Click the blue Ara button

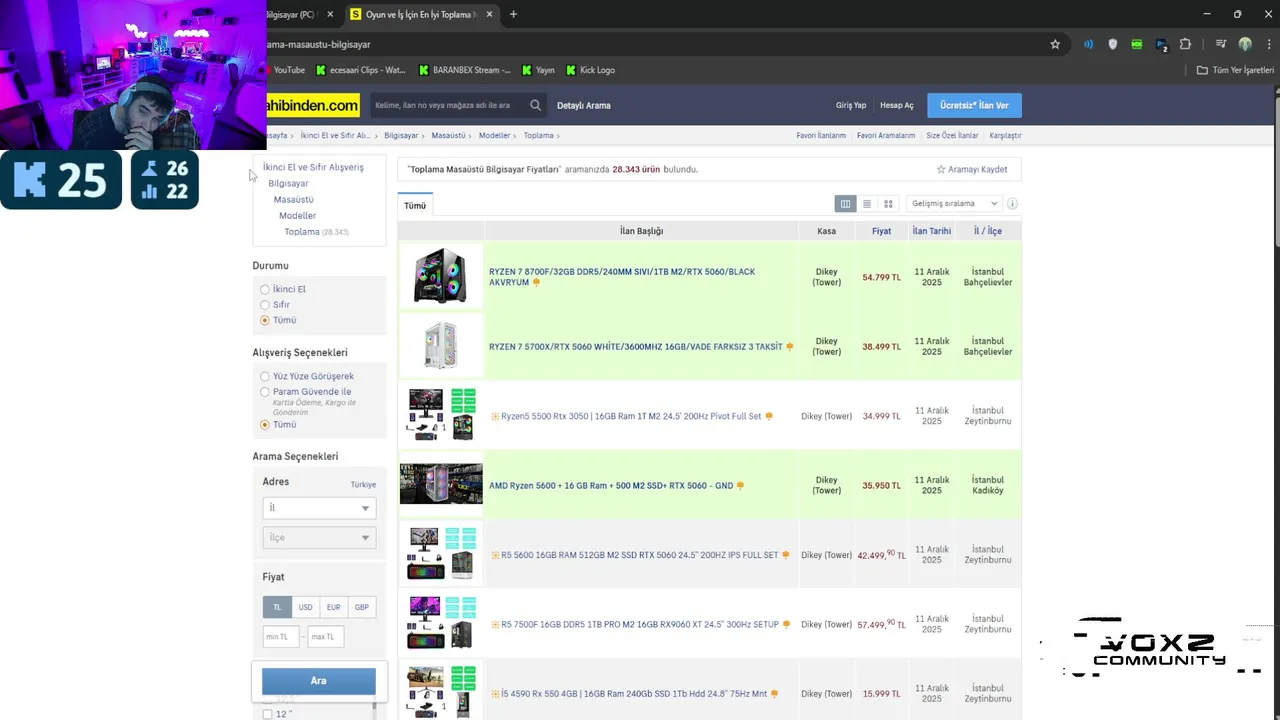tap(319, 681)
